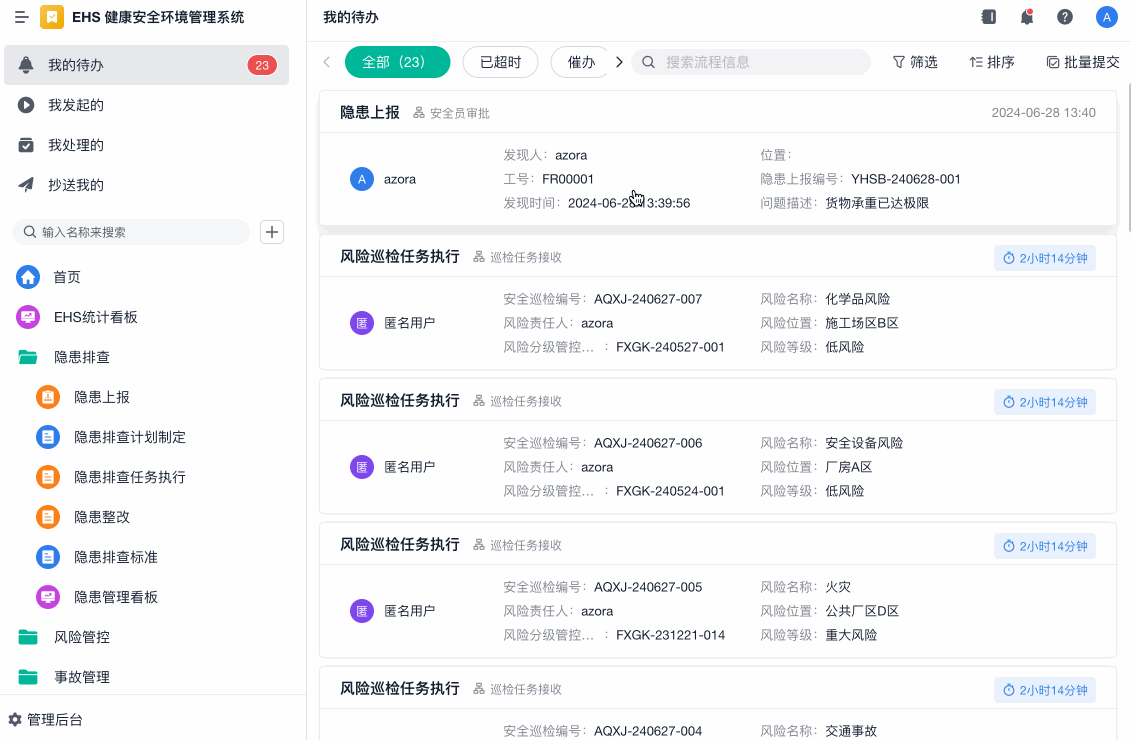Click the value FXGK-240527-001
This screenshot has width=1131, height=740.
point(670,347)
